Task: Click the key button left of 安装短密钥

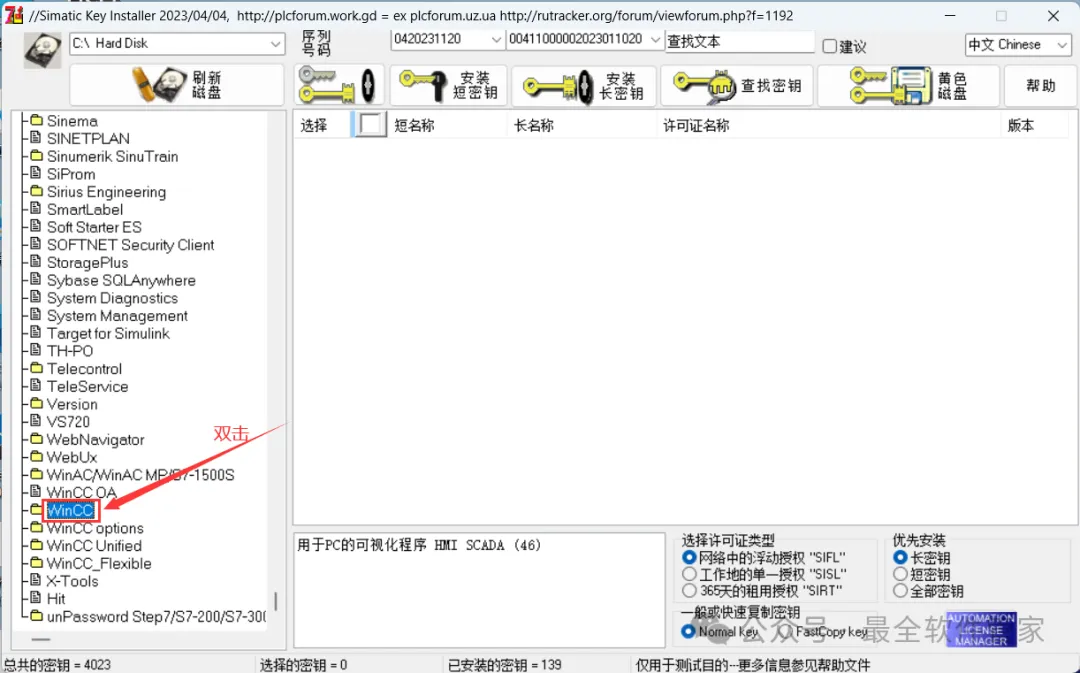Action: [339, 85]
